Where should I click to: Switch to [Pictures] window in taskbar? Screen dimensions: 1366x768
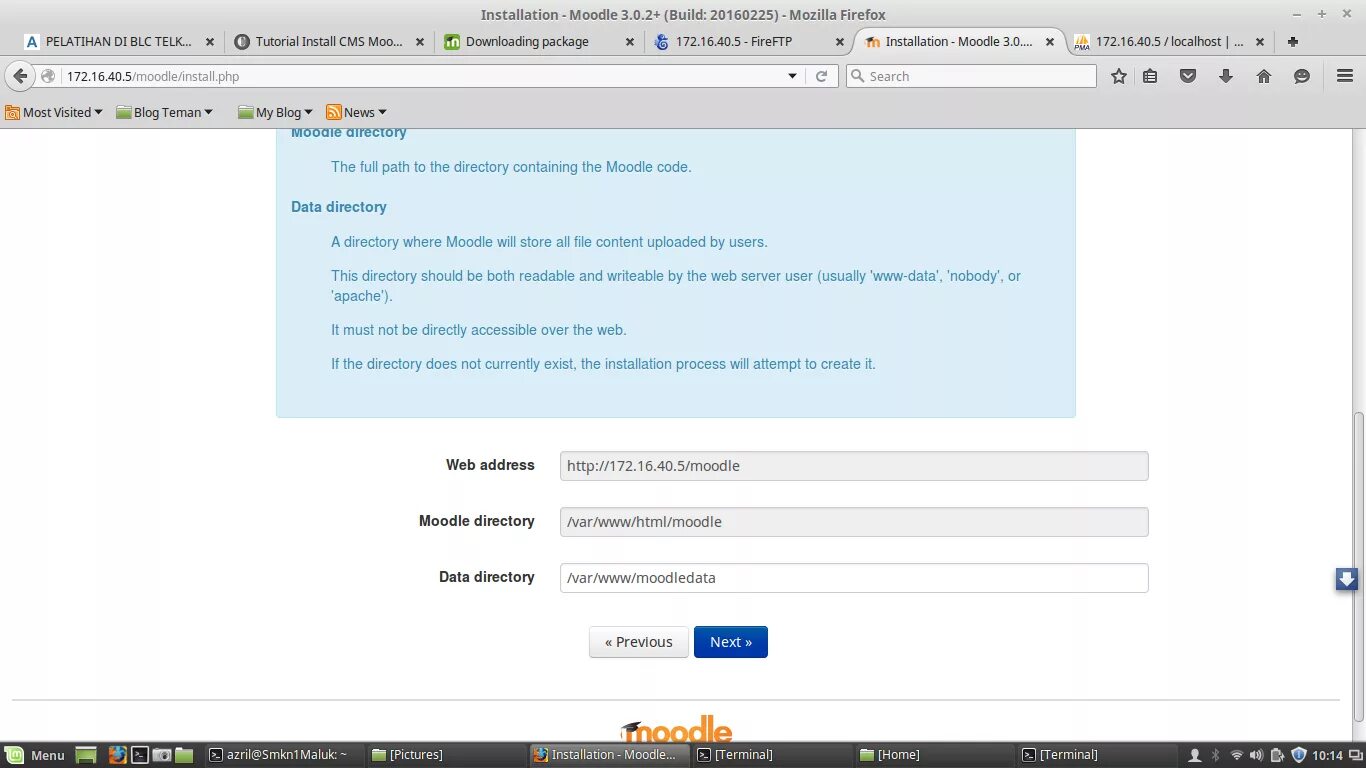click(x=447, y=755)
